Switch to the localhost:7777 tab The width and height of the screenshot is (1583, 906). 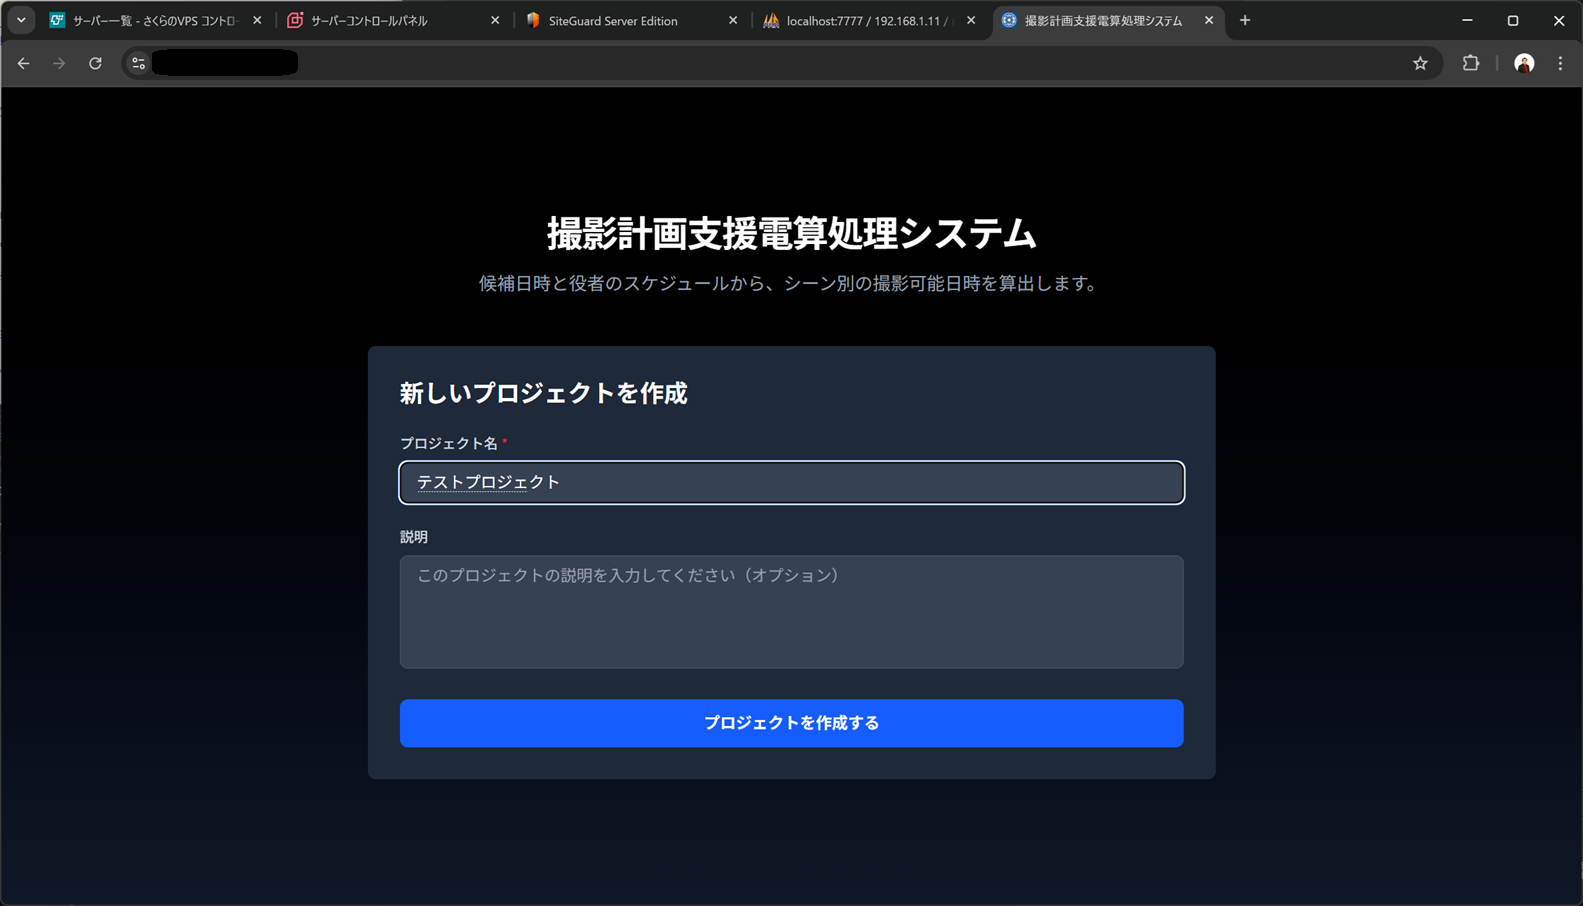click(860, 20)
